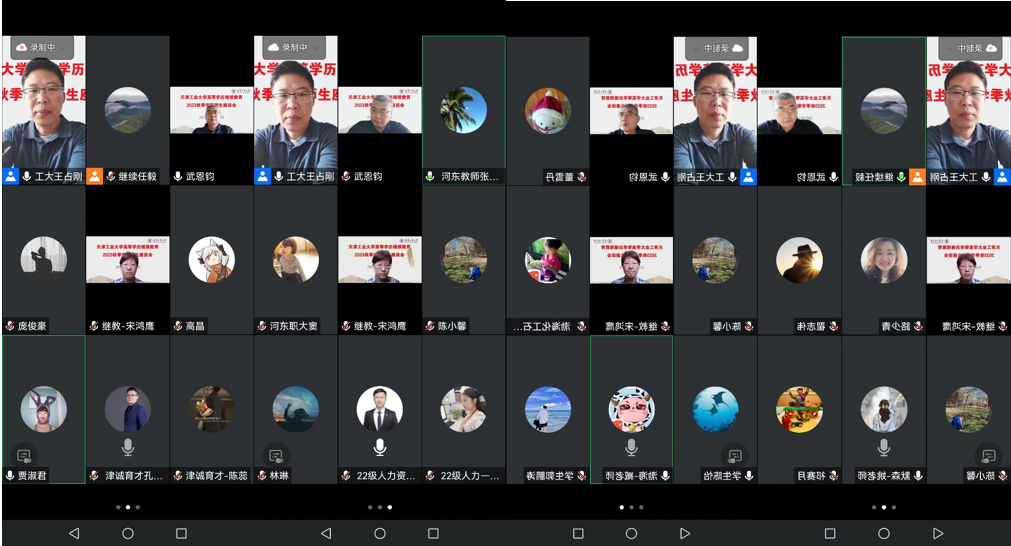Tap the caption icon above 贾淑君's name
This screenshot has width=1011, height=546.
tap(24, 456)
